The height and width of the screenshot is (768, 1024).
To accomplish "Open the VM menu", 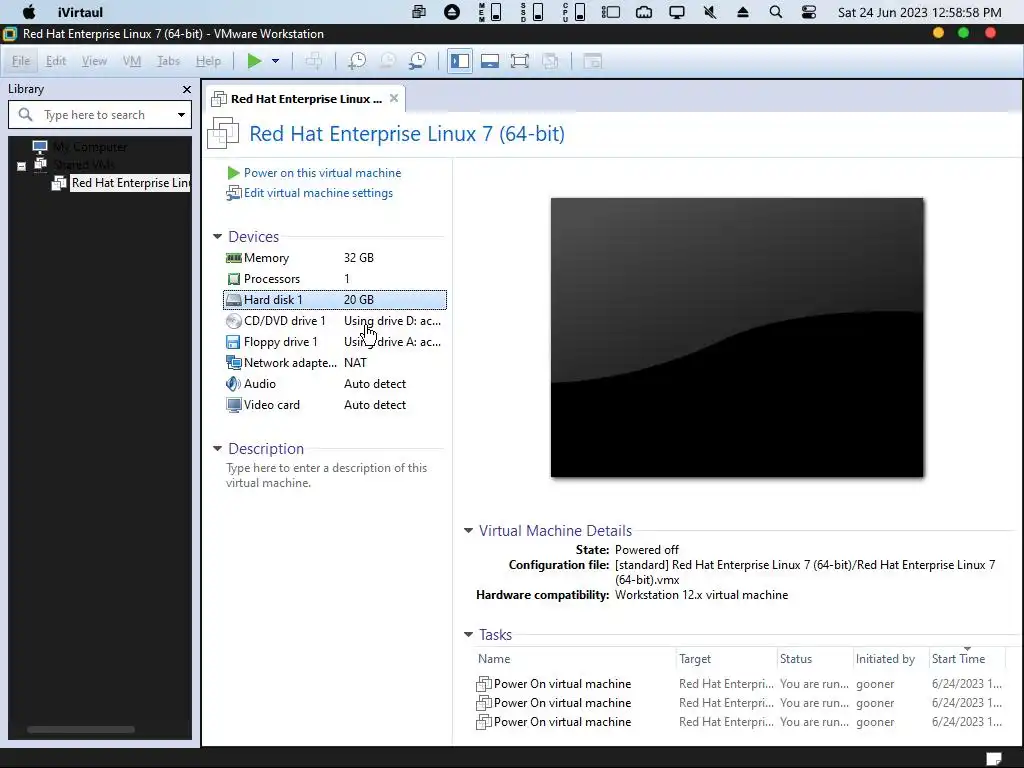I will 132,61.
